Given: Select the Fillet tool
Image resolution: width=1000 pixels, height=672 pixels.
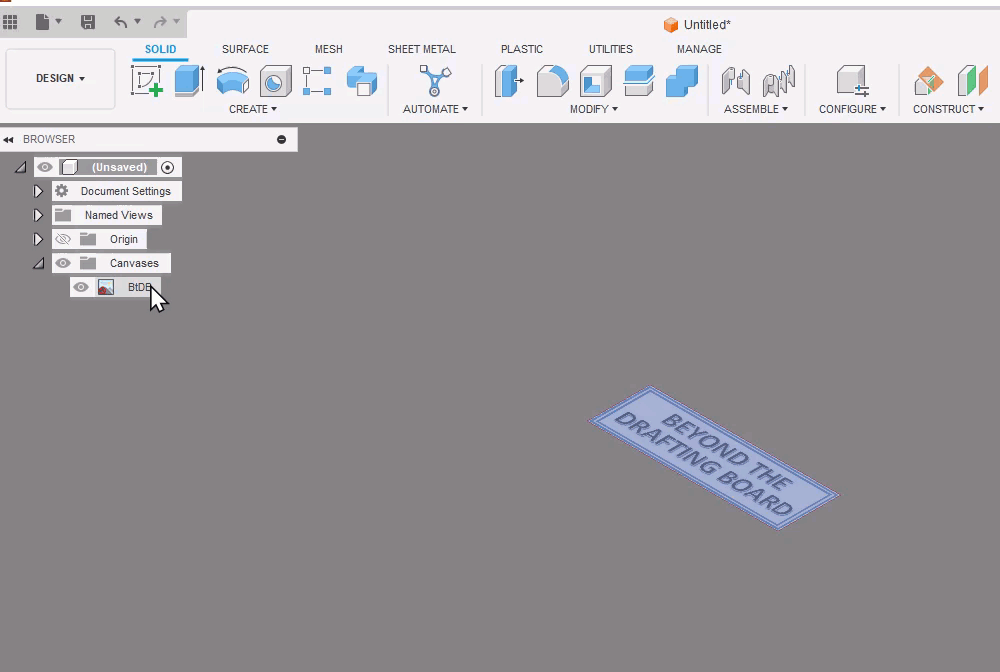Looking at the screenshot, I should [x=553, y=80].
